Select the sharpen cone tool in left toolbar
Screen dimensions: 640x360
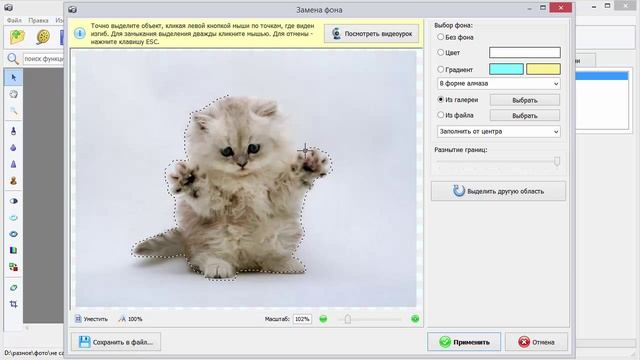13,164
